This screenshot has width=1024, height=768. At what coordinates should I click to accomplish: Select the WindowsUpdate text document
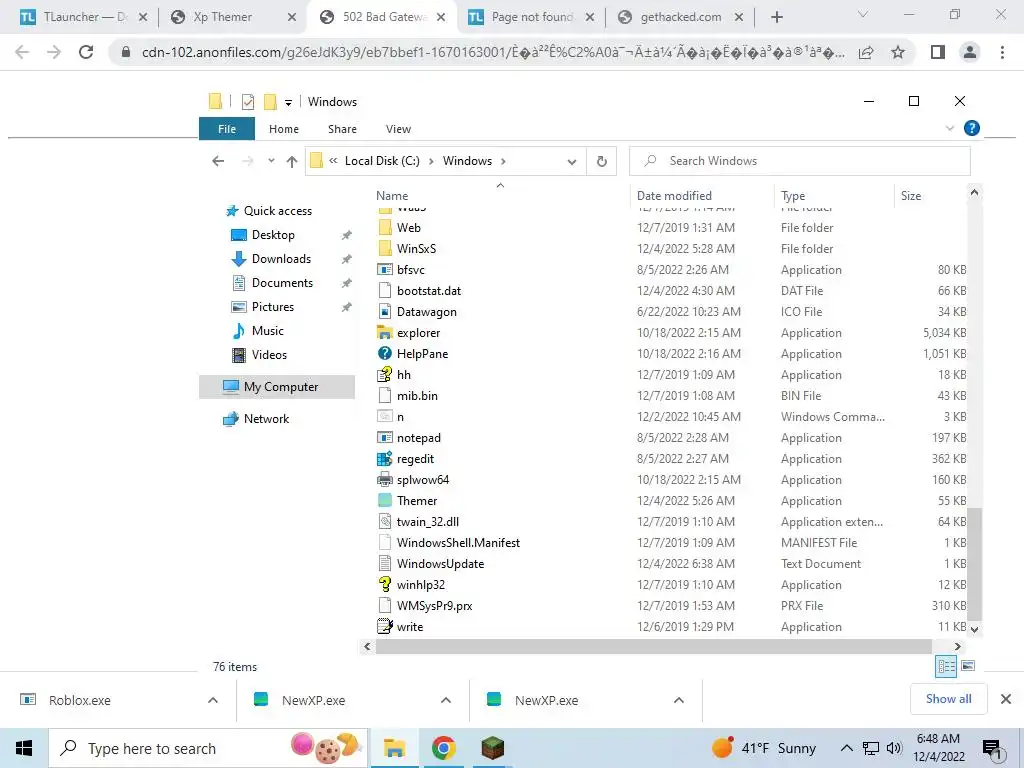(x=440, y=564)
